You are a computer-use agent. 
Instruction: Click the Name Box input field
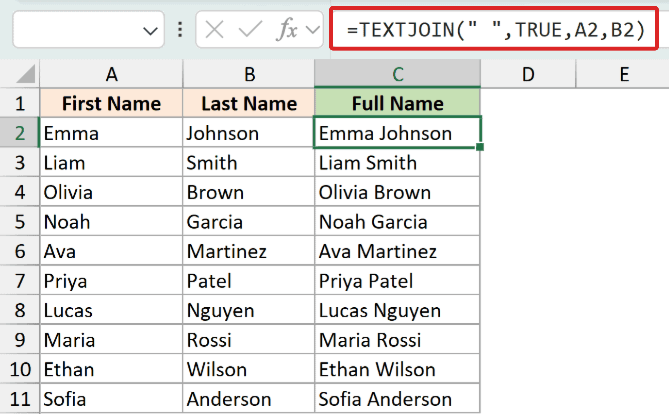[88, 29]
